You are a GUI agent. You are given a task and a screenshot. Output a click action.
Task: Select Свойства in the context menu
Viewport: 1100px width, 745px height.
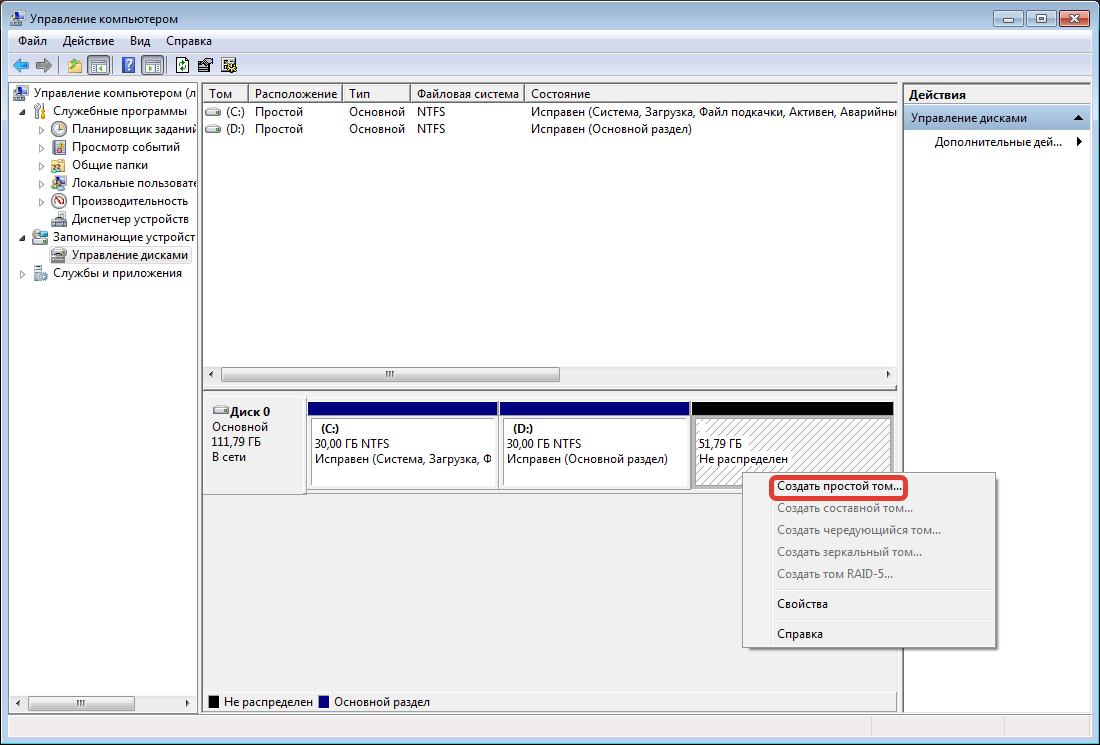(802, 604)
